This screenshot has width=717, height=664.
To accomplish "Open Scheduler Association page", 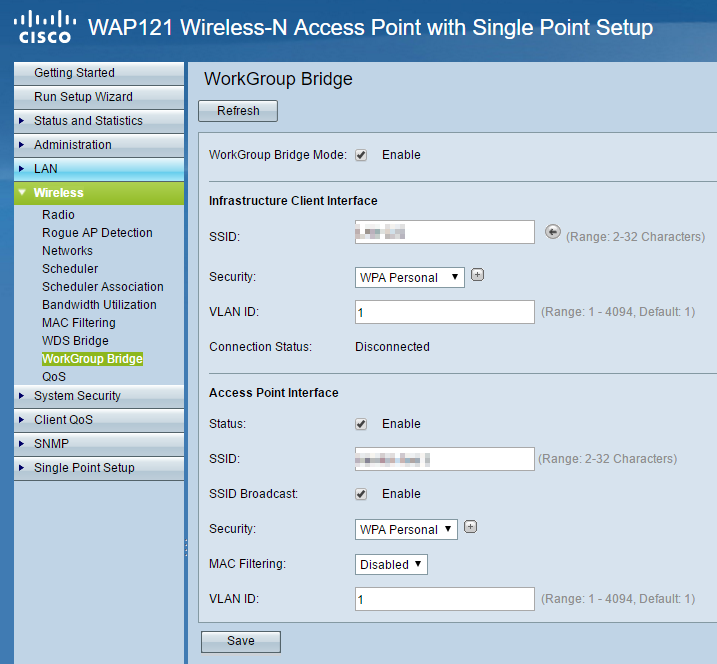I will pyautogui.click(x=103, y=287).
